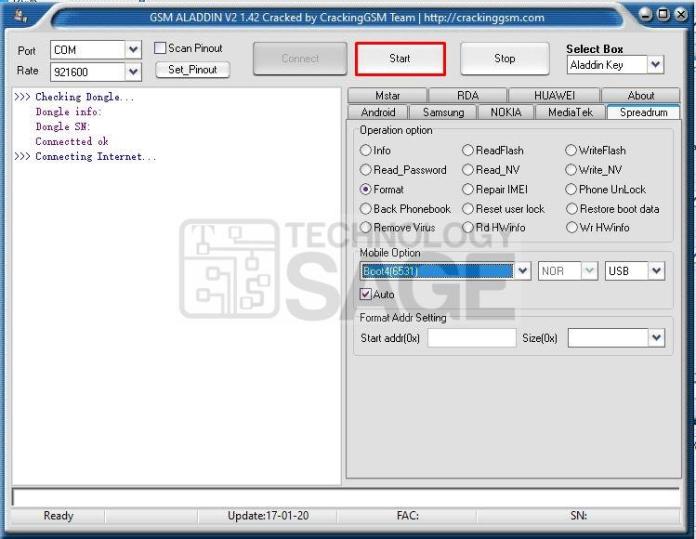Expand the Rate 921600 dropdown
Image resolution: width=696 pixels, height=539 pixels.
(x=133, y=71)
